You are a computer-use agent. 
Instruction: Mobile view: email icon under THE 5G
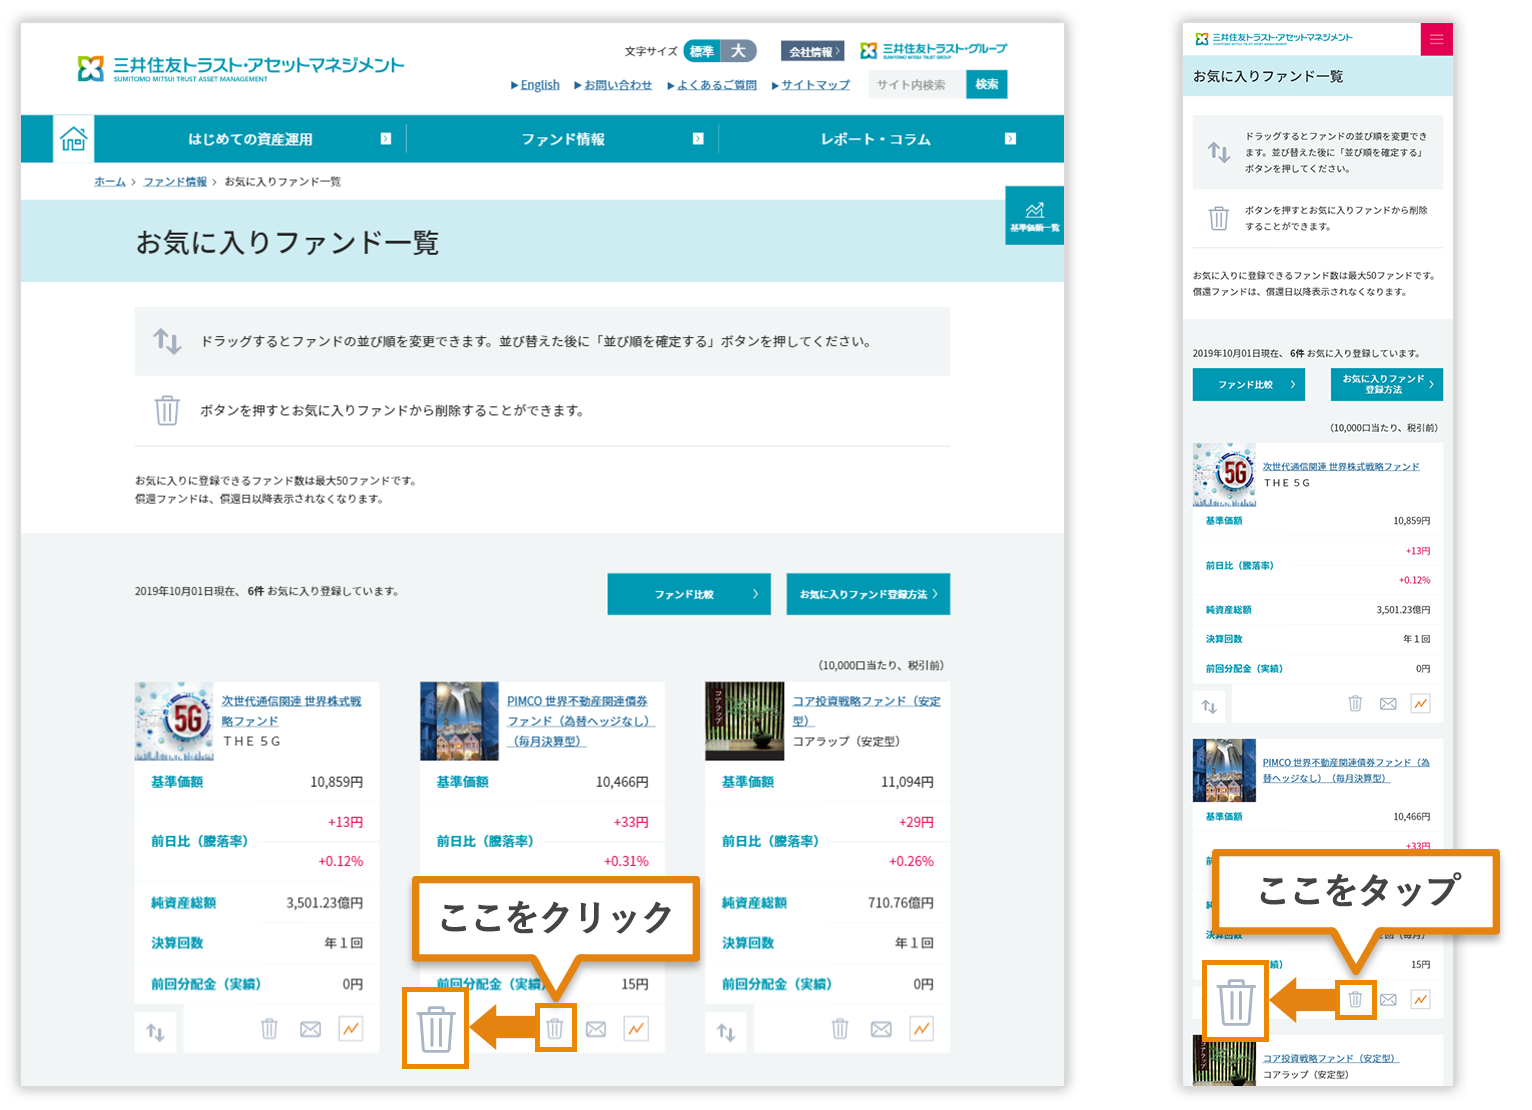(1388, 704)
